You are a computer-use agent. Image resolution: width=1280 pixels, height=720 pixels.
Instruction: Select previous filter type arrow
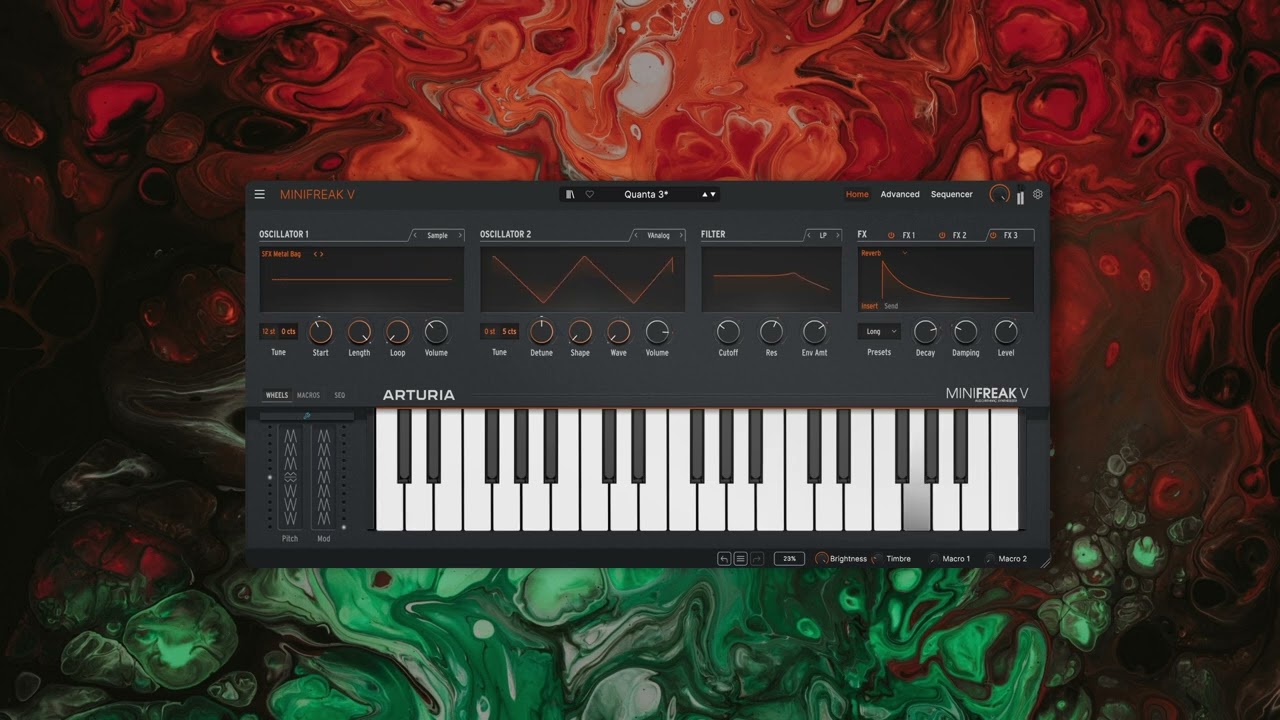pyautogui.click(x=810, y=236)
